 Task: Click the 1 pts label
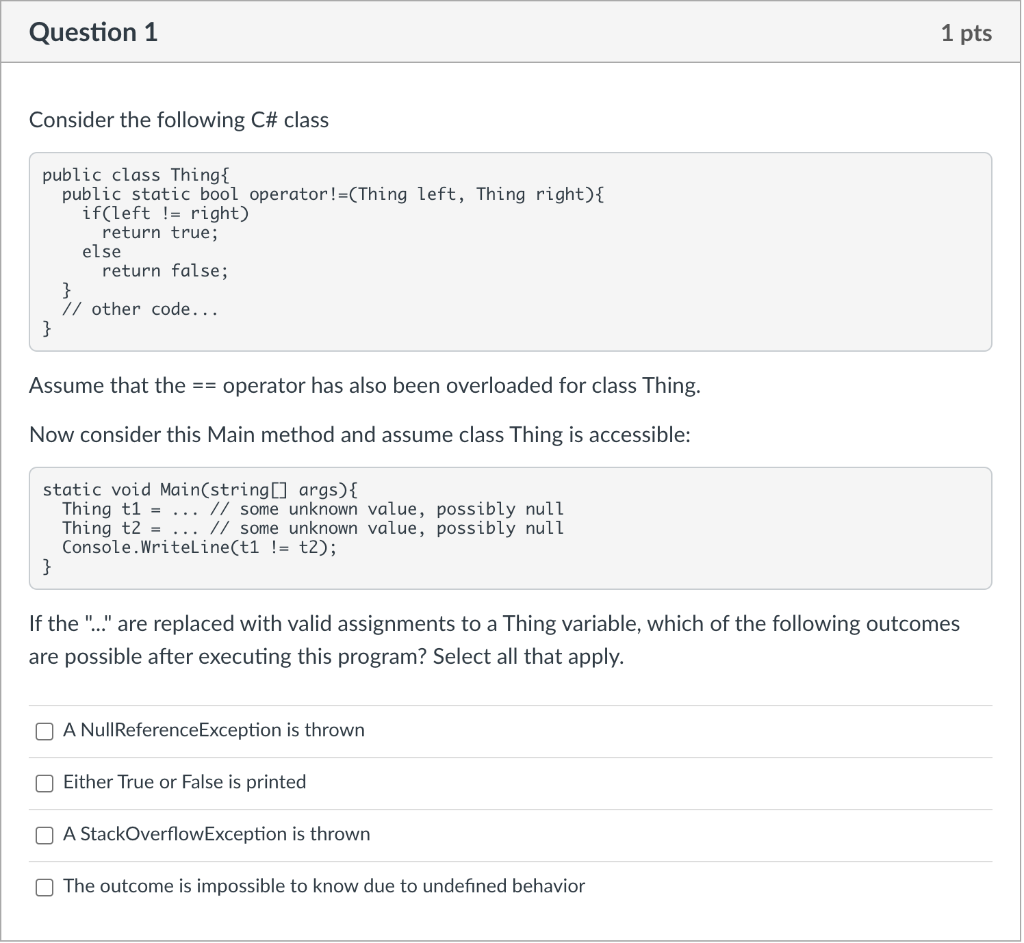[965, 34]
